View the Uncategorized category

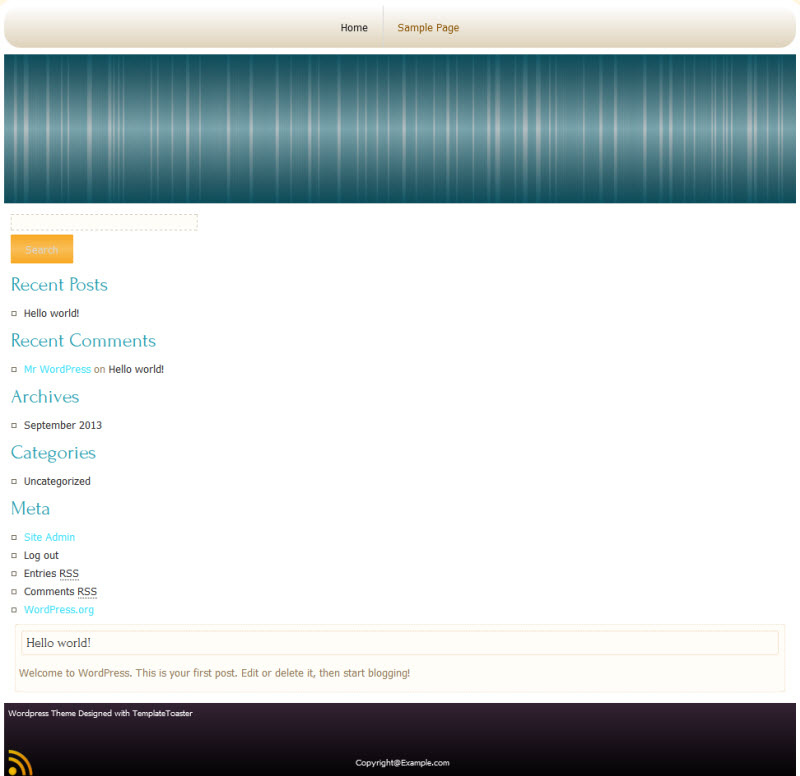tap(57, 481)
